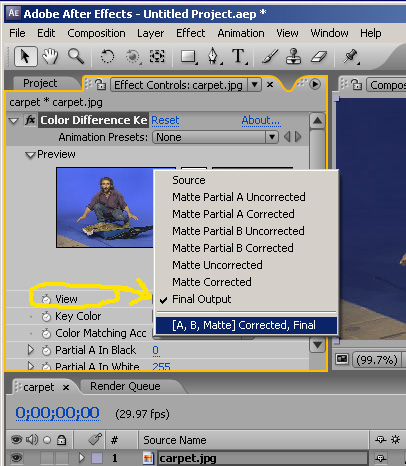Screen dimensions: 406x466
Task: Open the Window menu
Action: click(x=329, y=33)
